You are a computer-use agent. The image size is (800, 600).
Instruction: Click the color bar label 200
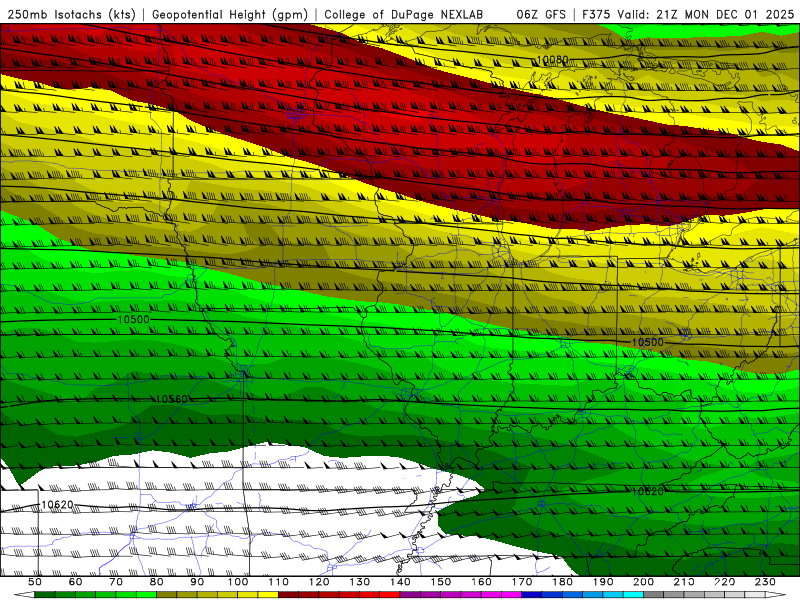[643, 582]
